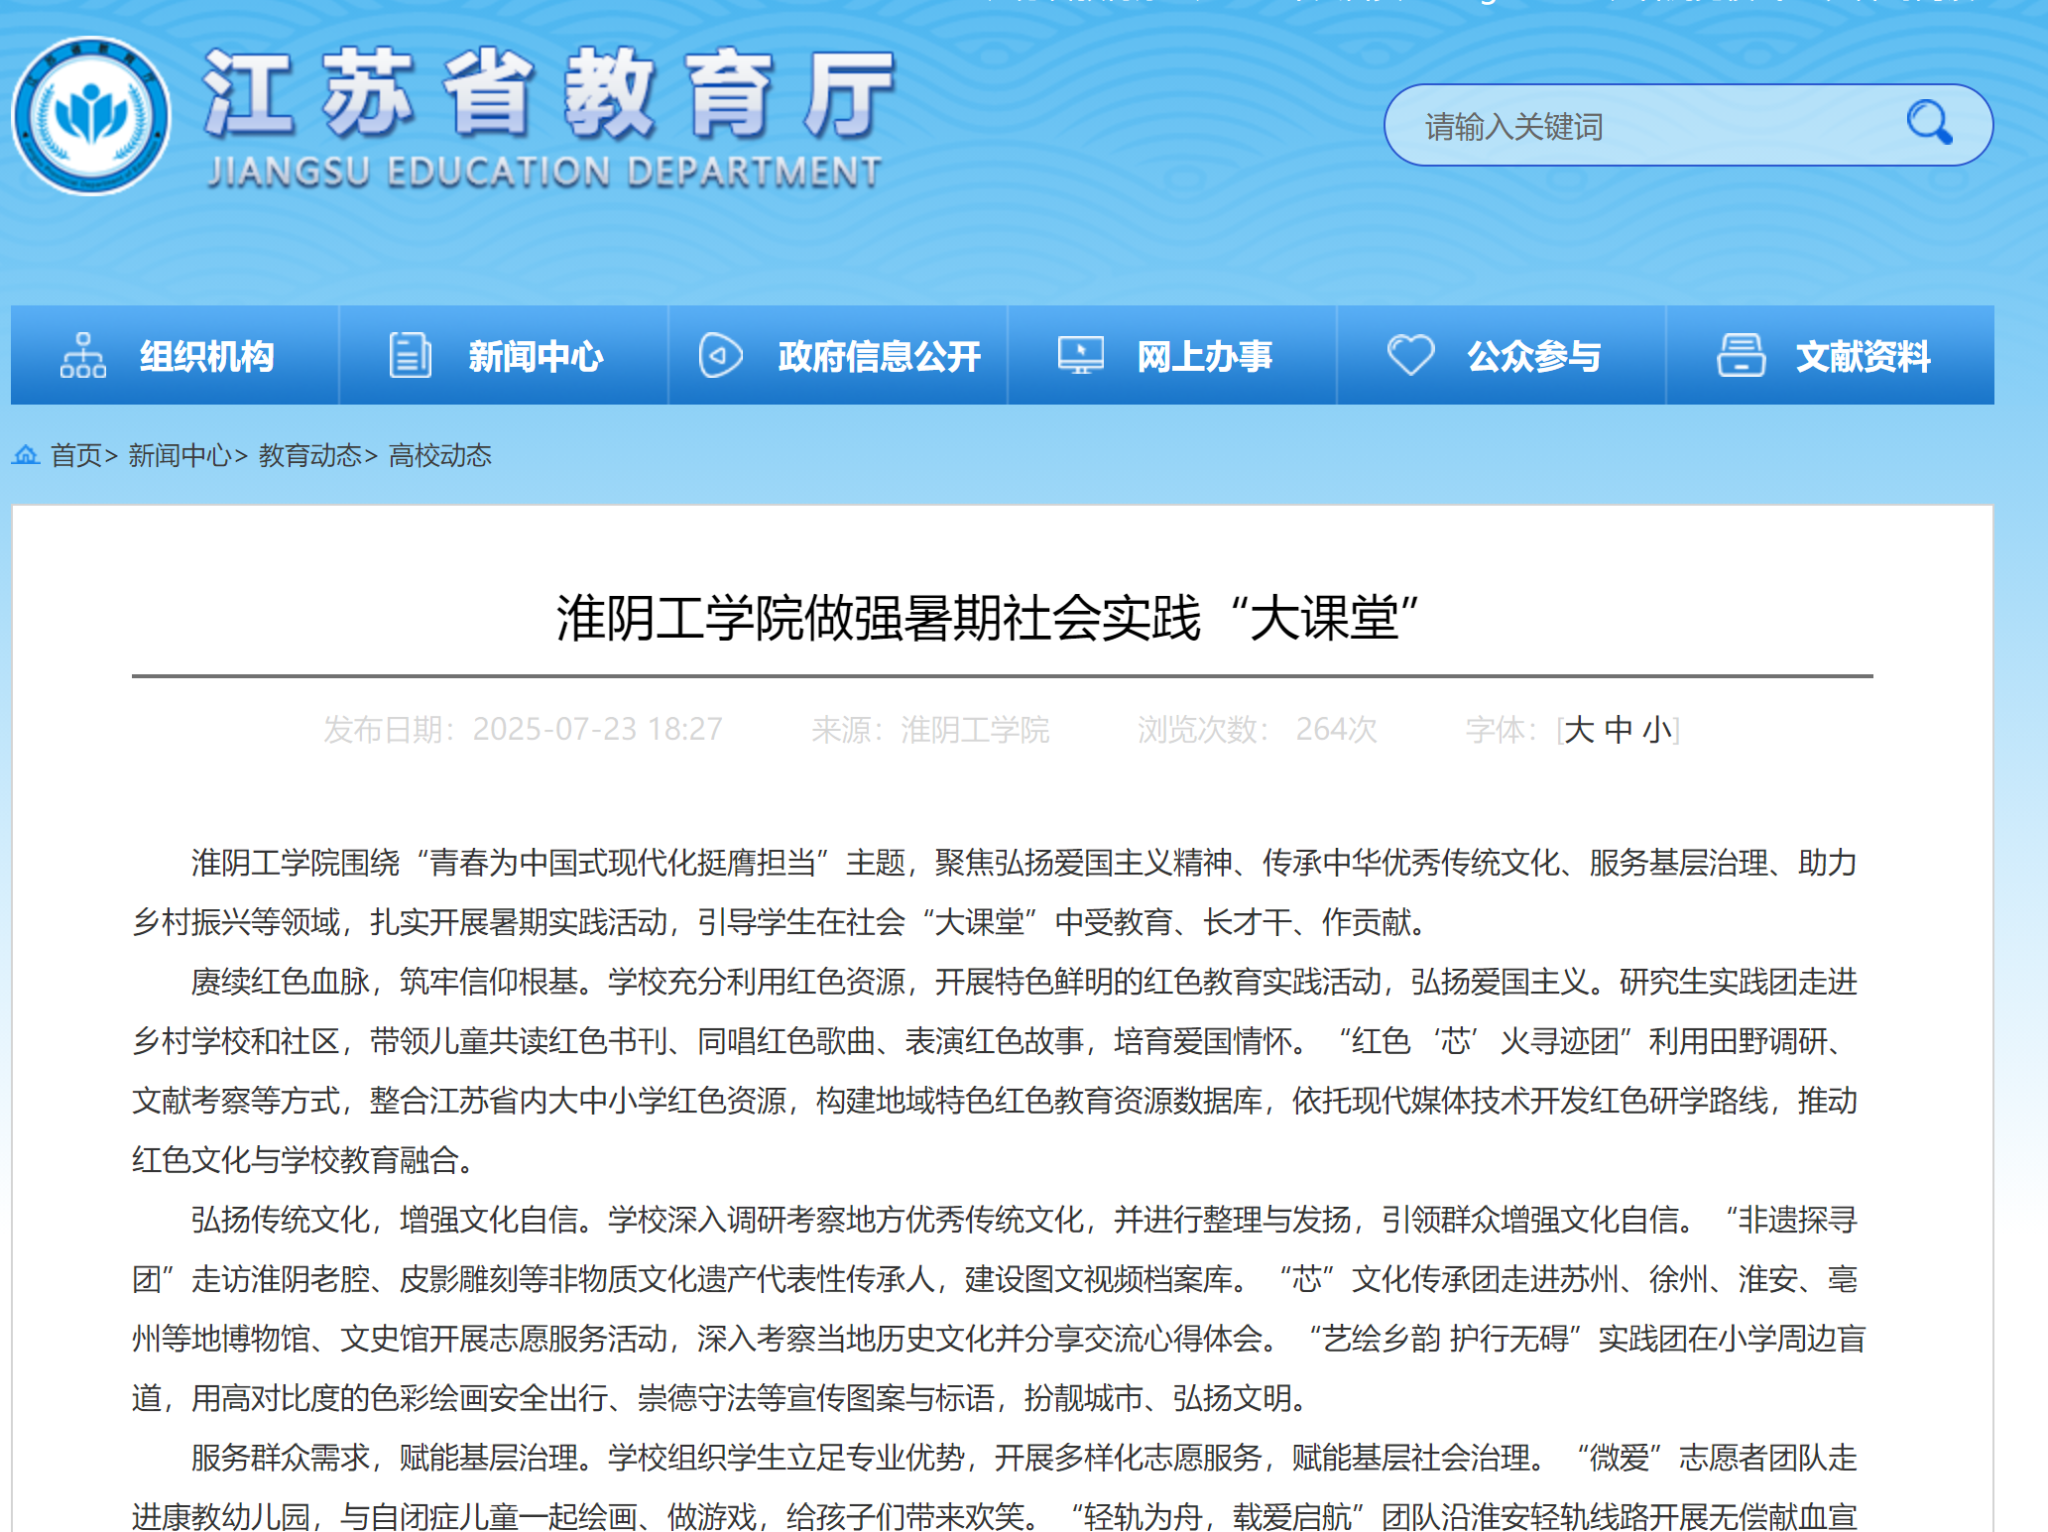Screen dimensions: 2048x1532
Task: Set font size to small (小)
Action: pyautogui.click(x=1656, y=730)
